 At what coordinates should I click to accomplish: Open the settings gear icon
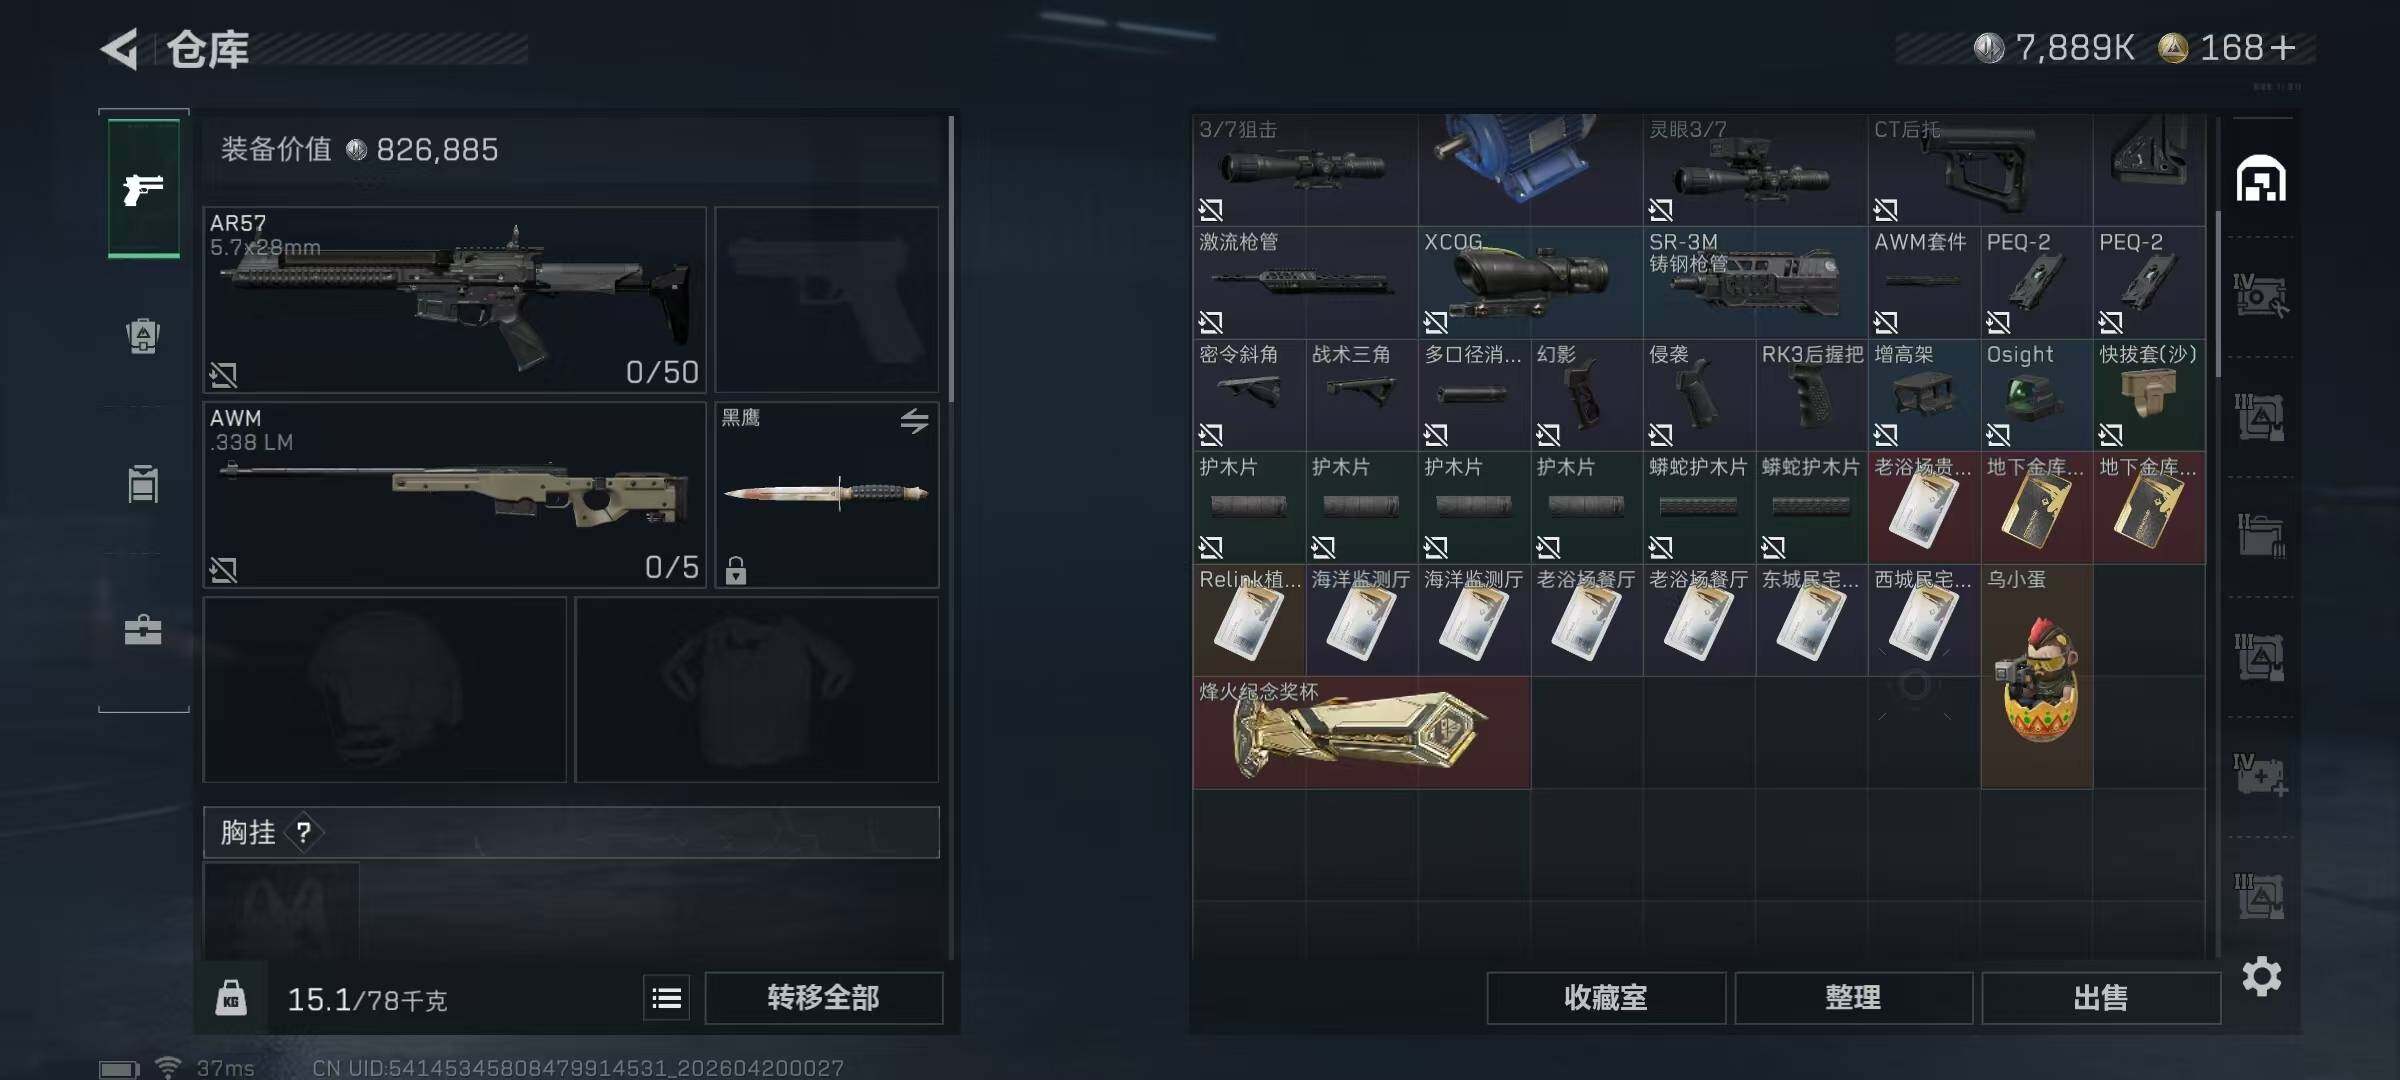(2261, 976)
